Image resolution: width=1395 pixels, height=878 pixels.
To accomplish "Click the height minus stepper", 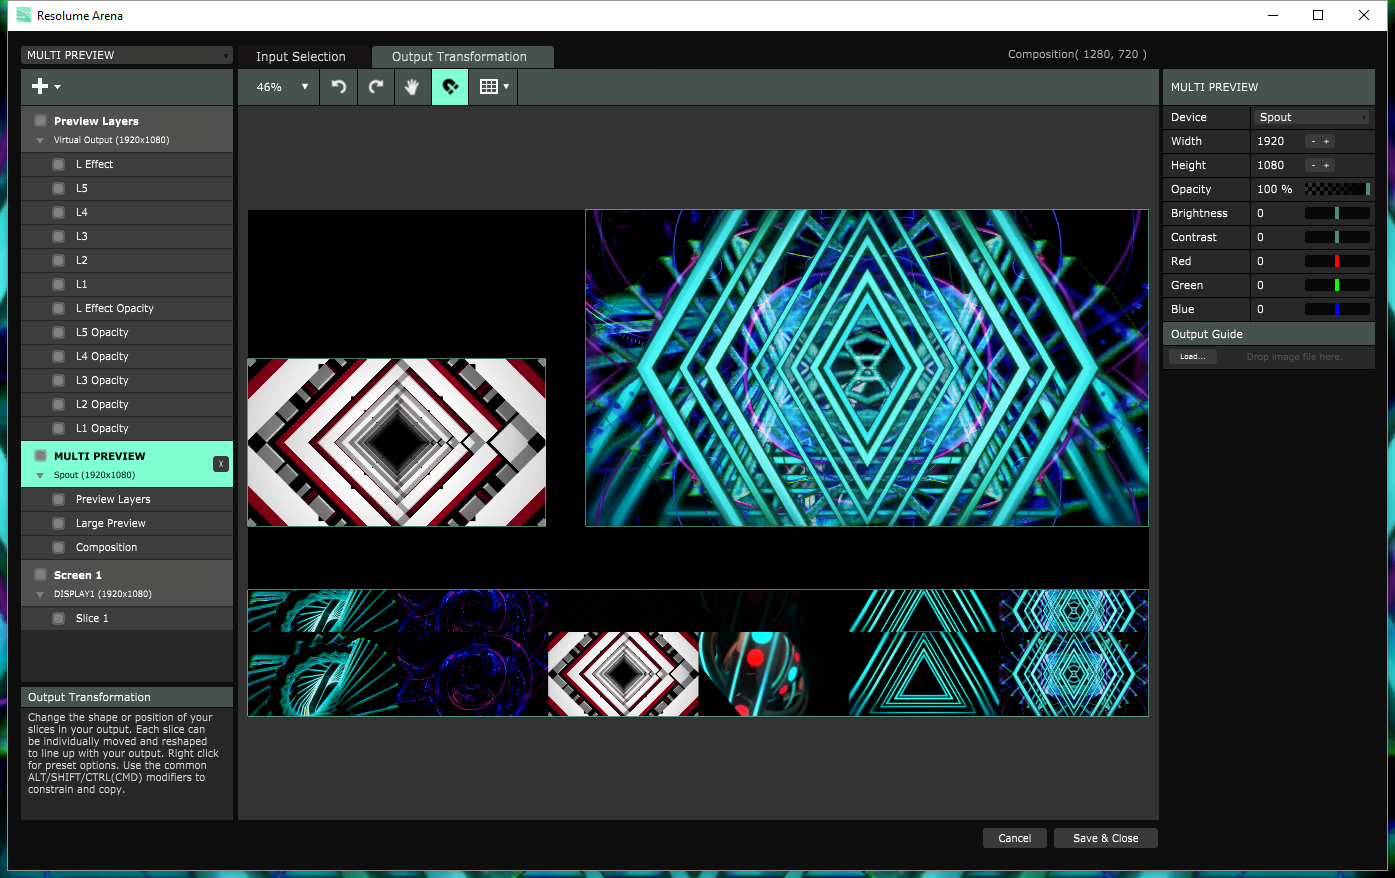I will click(1313, 165).
